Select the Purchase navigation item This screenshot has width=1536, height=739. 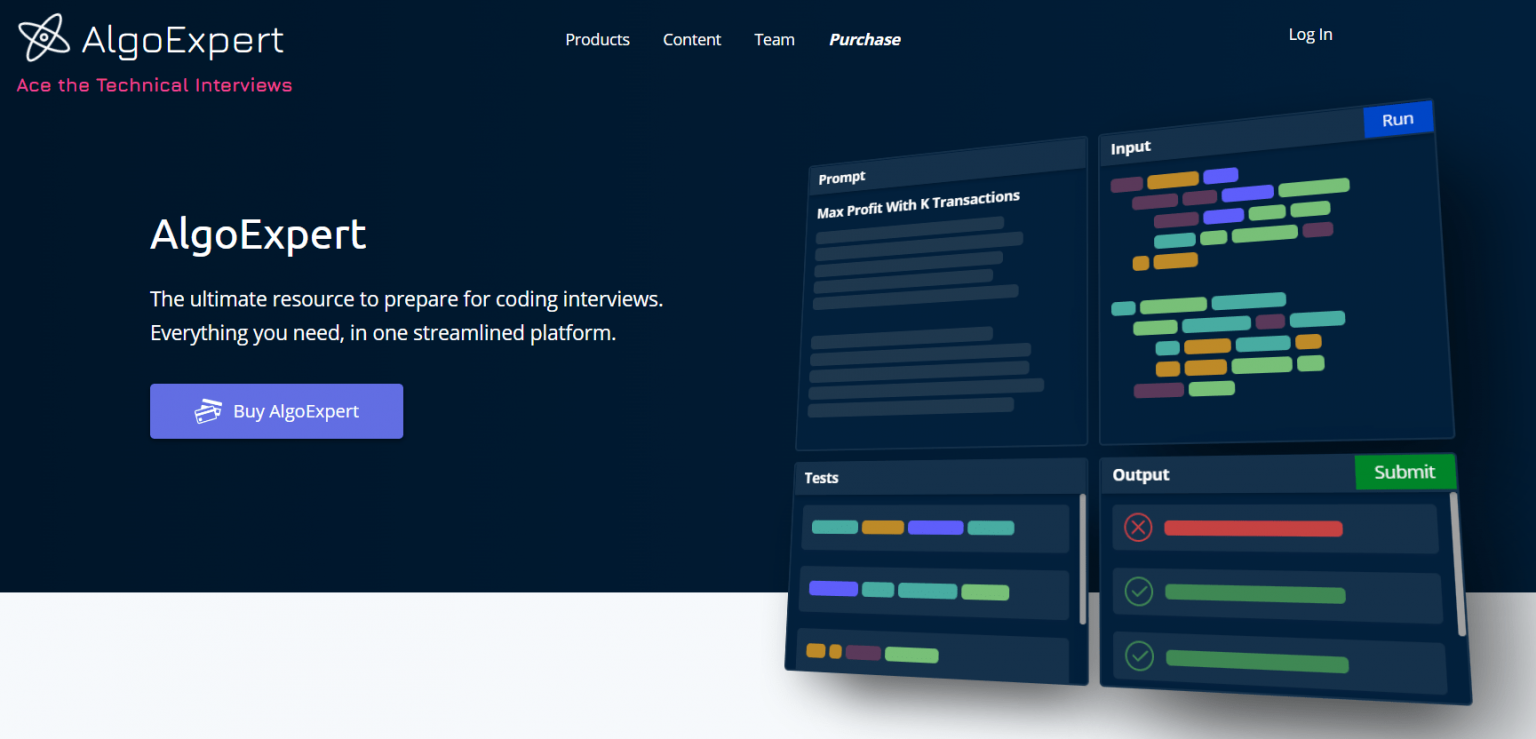(864, 39)
